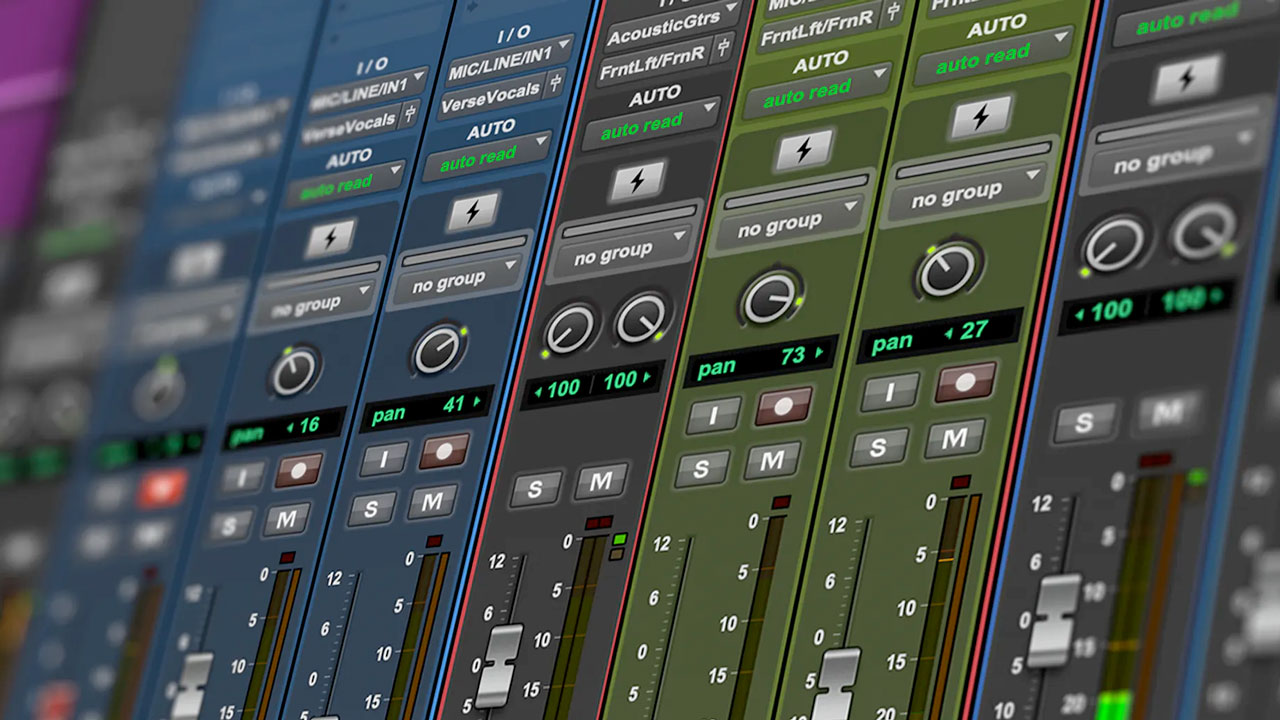This screenshot has height=720, width=1280.
Task: Mute the pan 41 channel
Action: pyautogui.click(x=432, y=501)
